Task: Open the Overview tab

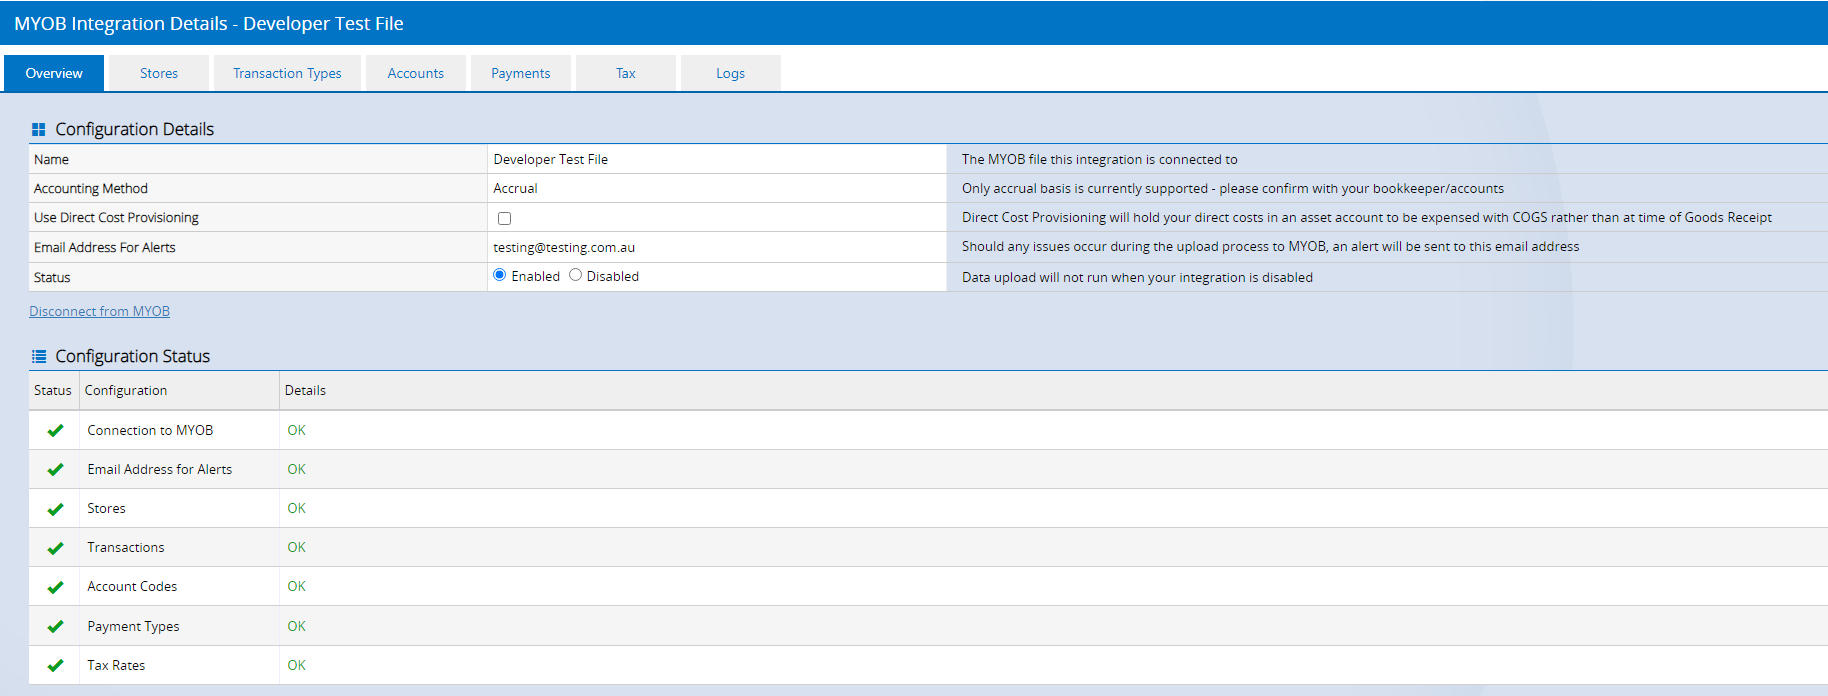Action: click(54, 73)
